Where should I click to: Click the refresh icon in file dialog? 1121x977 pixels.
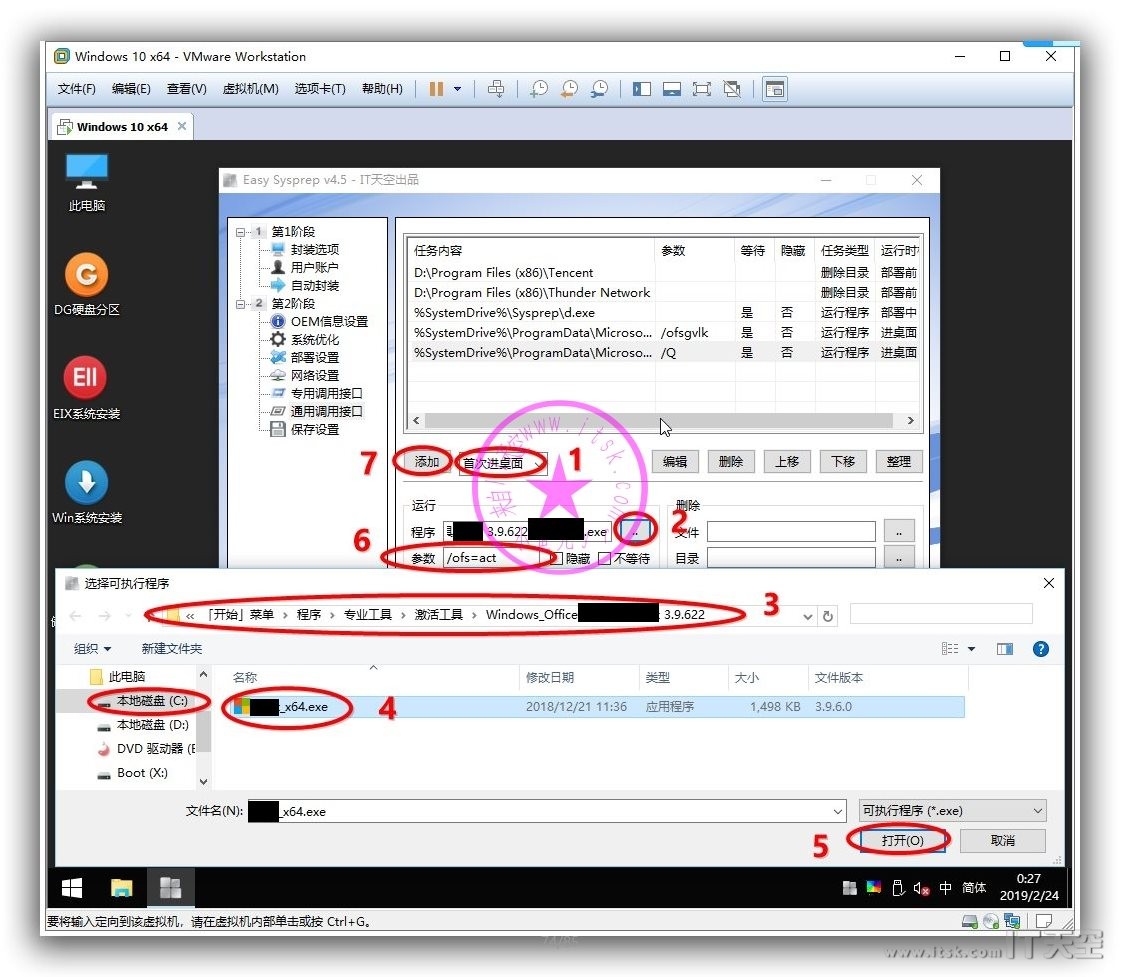828,616
